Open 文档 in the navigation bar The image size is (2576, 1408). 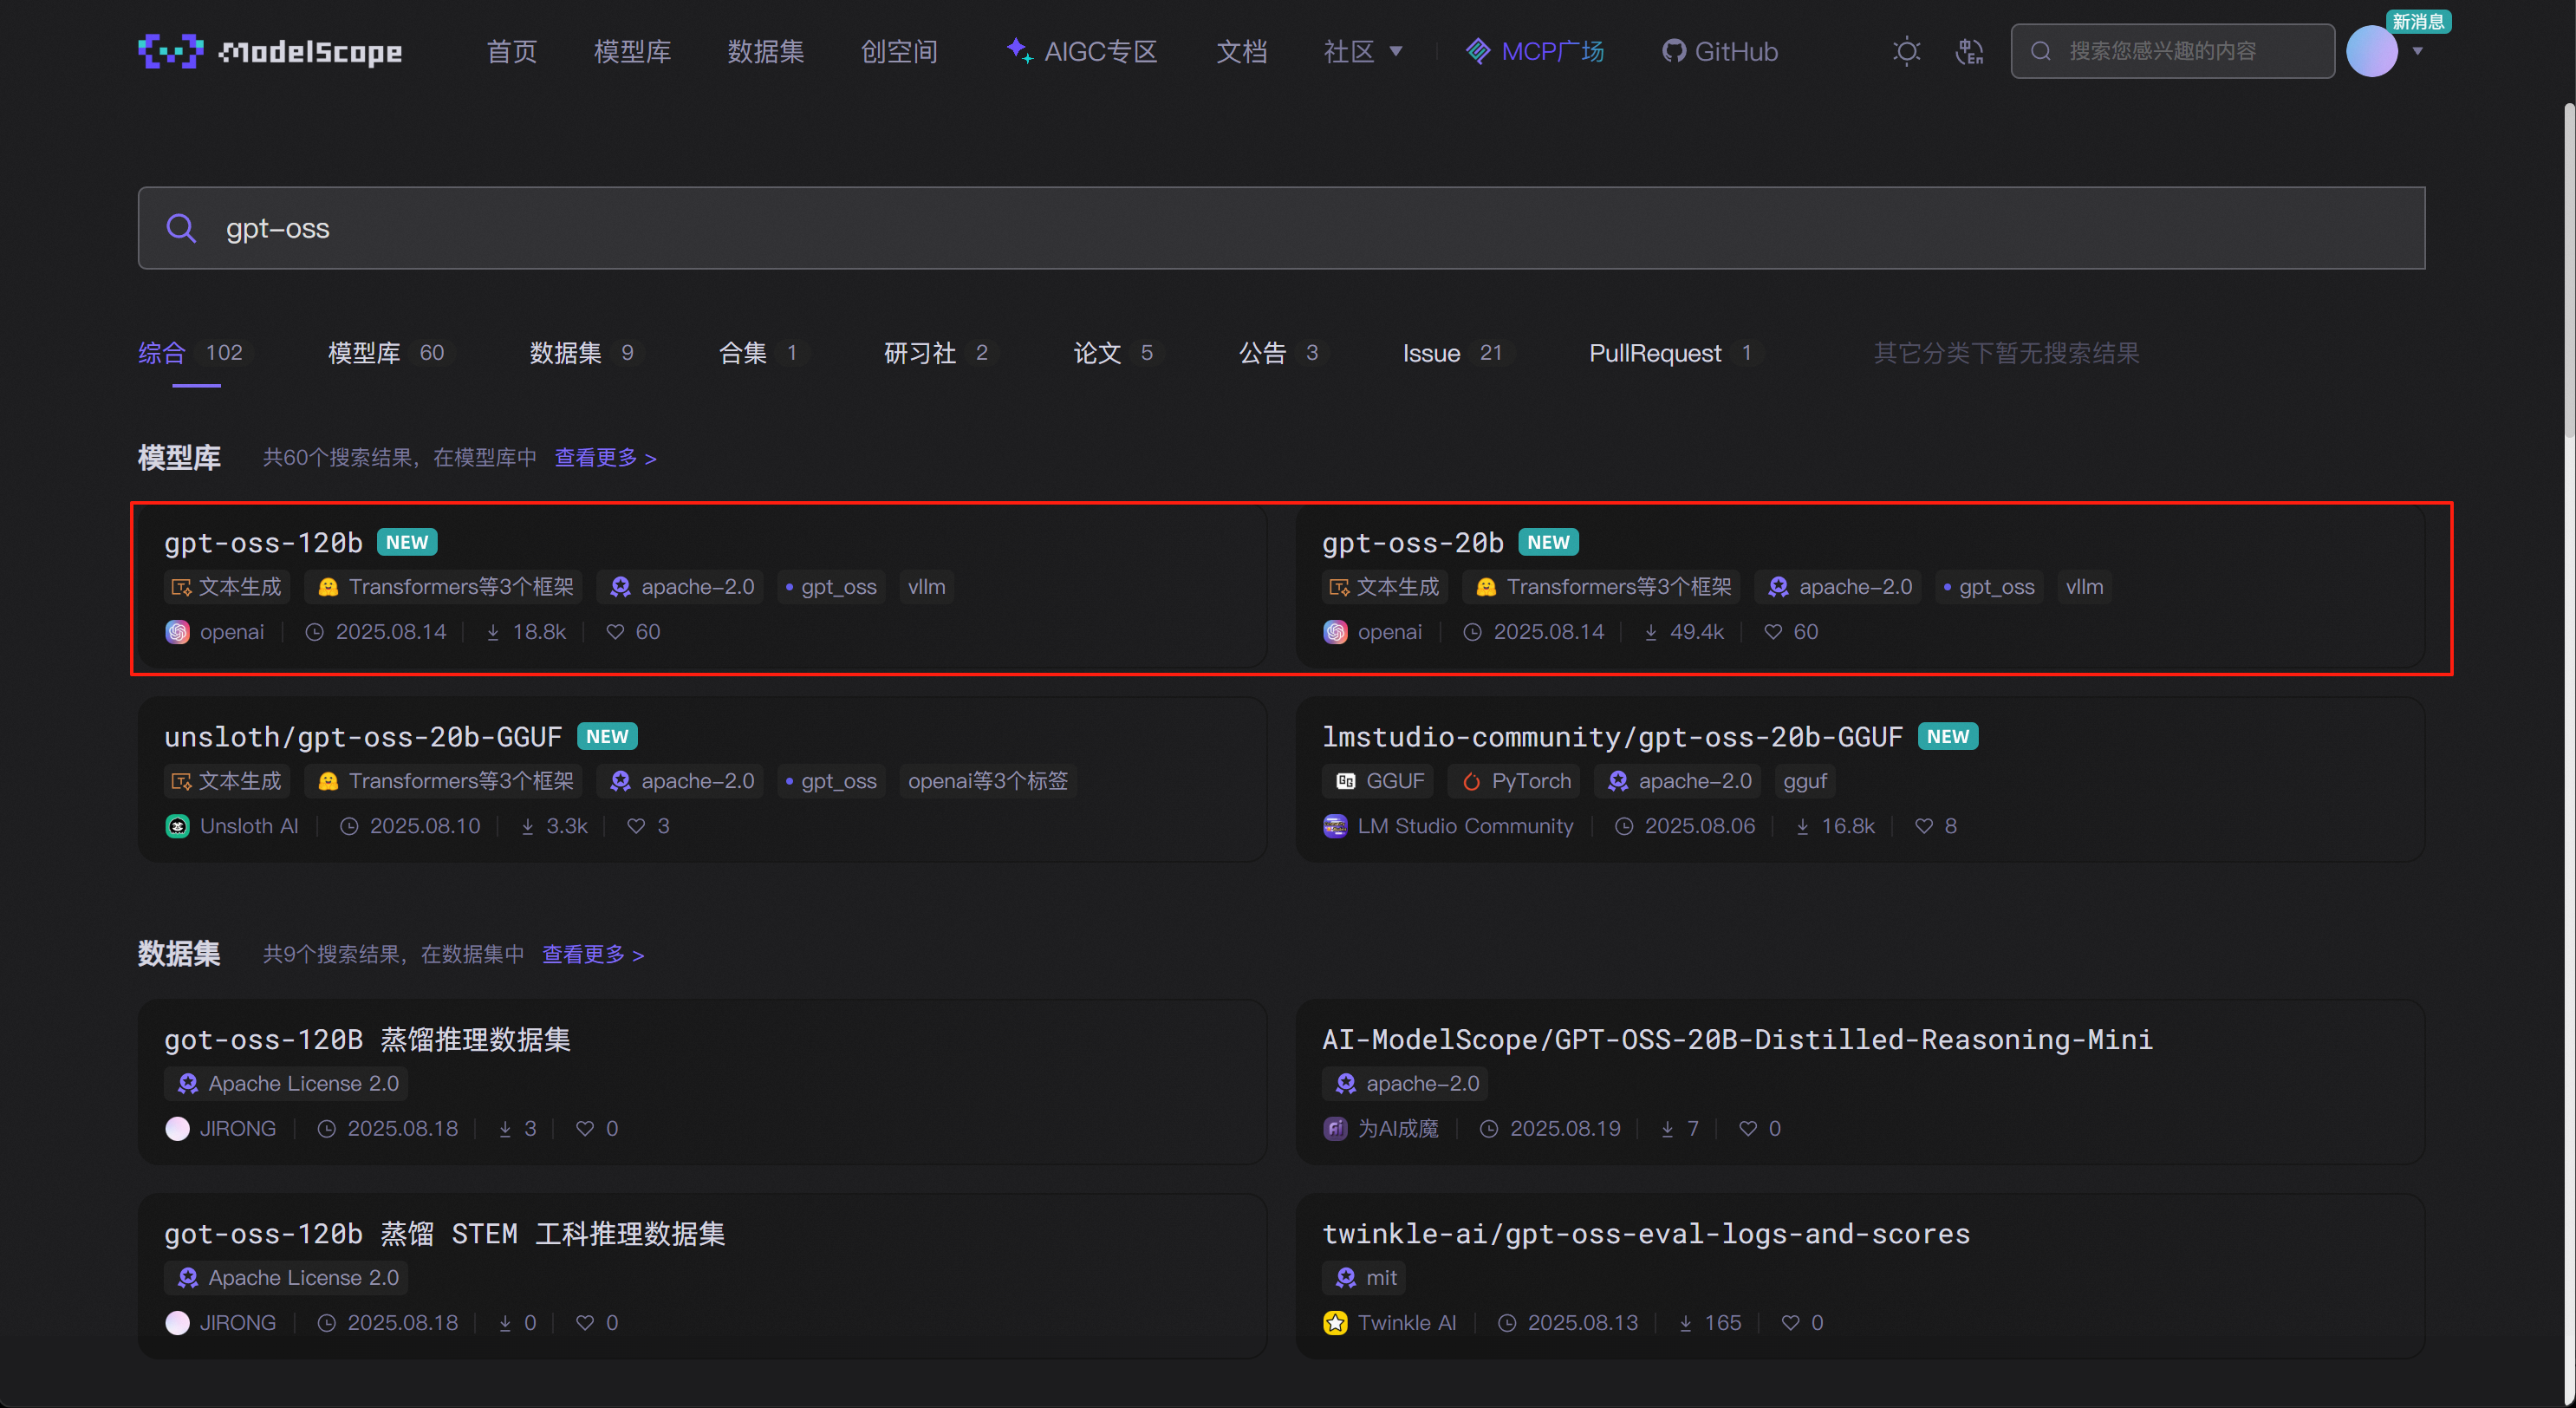click(1241, 51)
